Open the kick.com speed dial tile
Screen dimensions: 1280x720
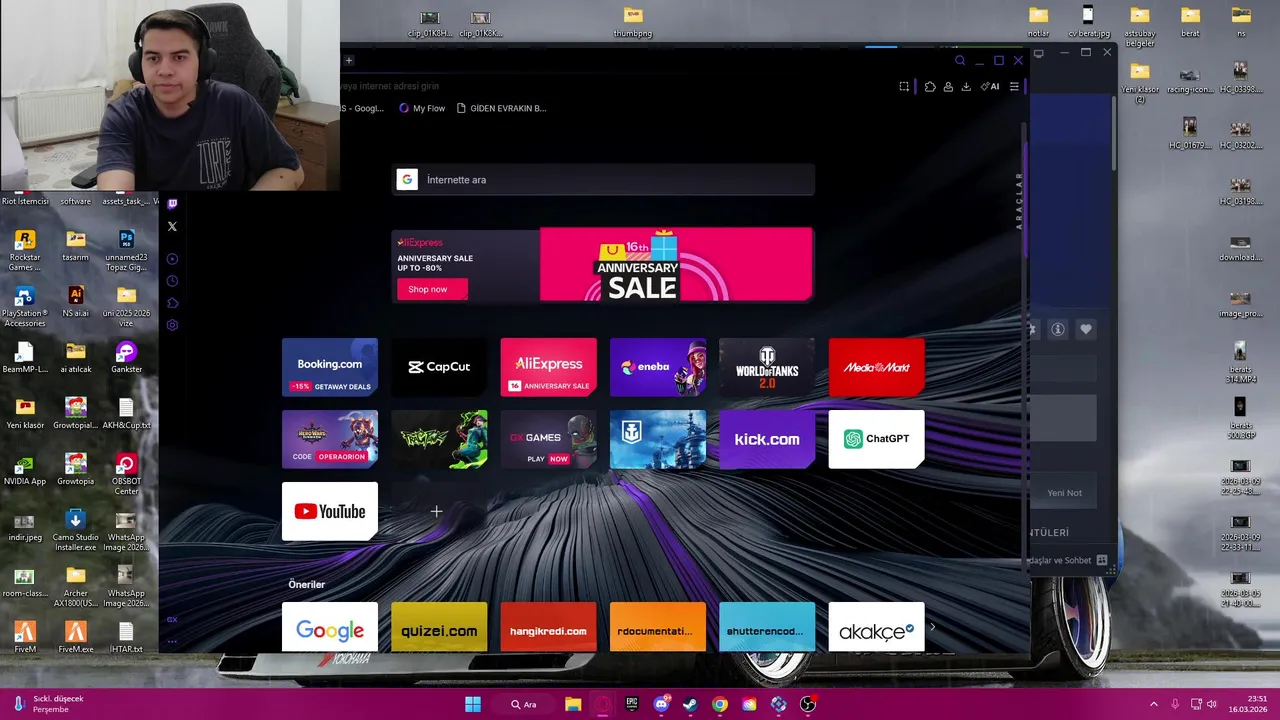[767, 439]
